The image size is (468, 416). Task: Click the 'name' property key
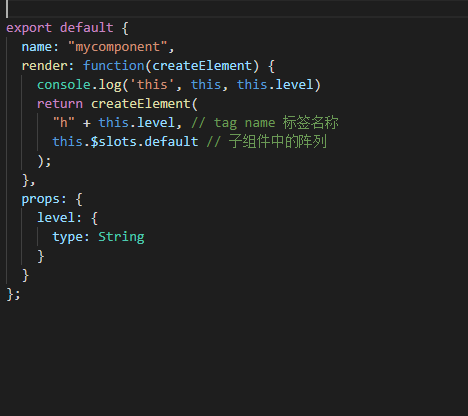[x=37, y=47]
